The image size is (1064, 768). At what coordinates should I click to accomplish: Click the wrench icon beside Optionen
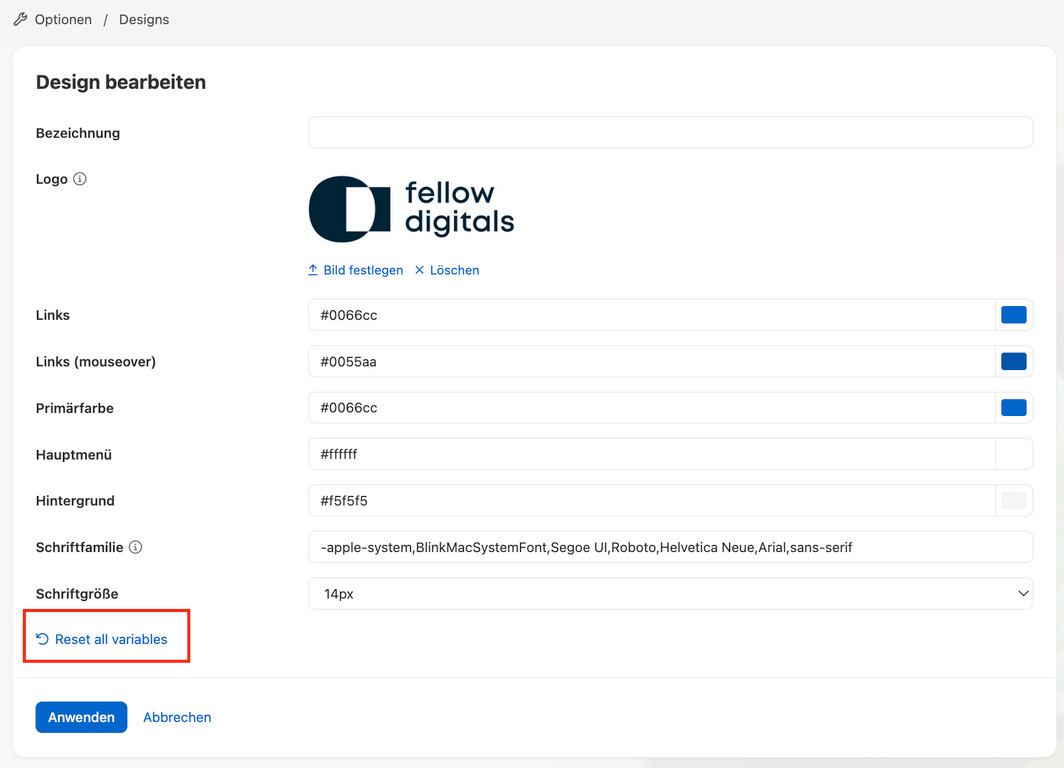tap(20, 19)
